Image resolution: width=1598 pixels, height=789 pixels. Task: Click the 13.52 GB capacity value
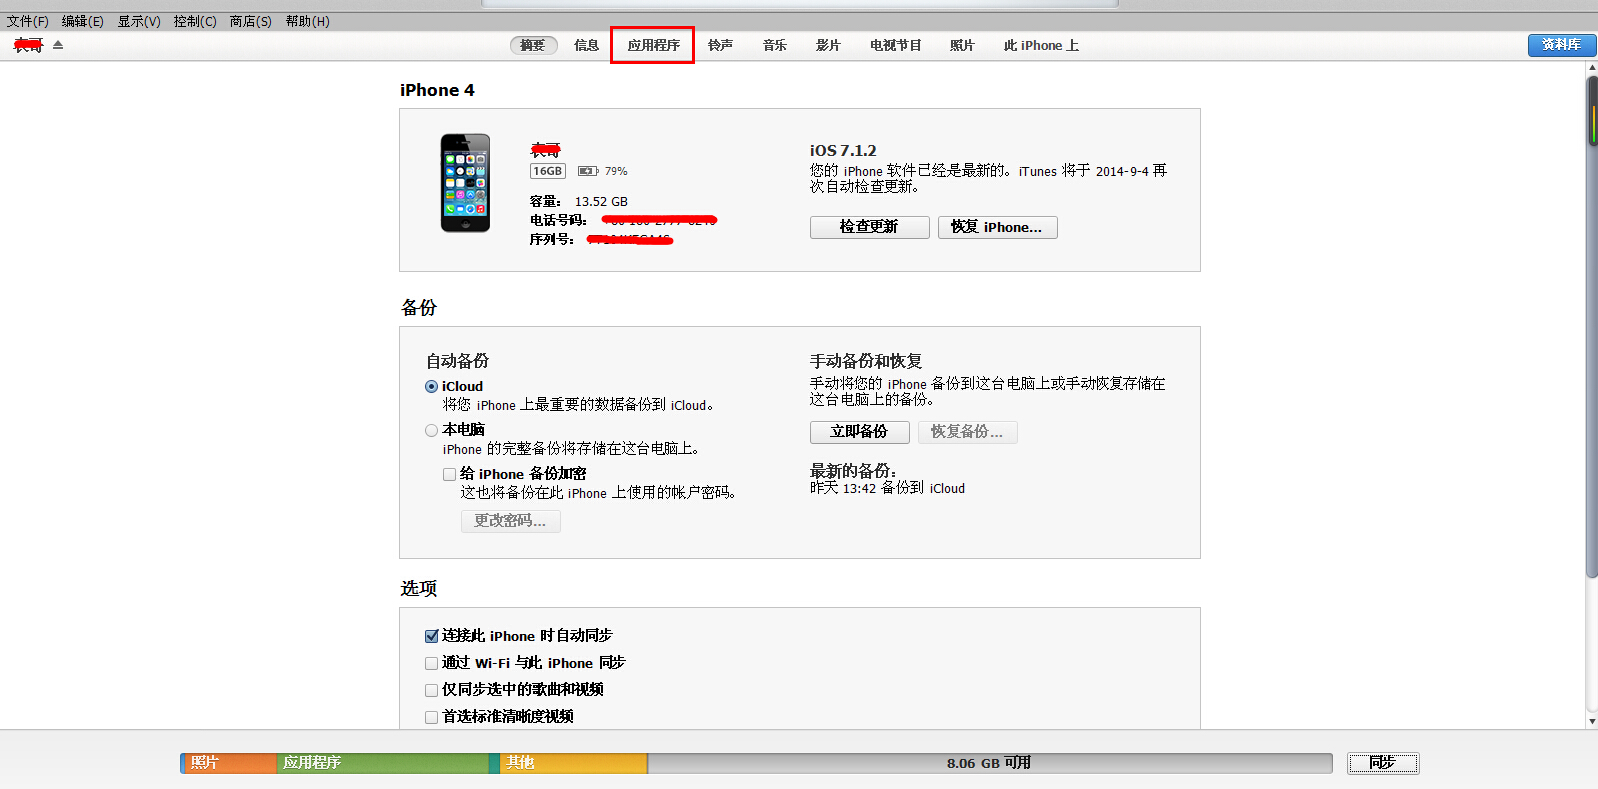click(601, 202)
